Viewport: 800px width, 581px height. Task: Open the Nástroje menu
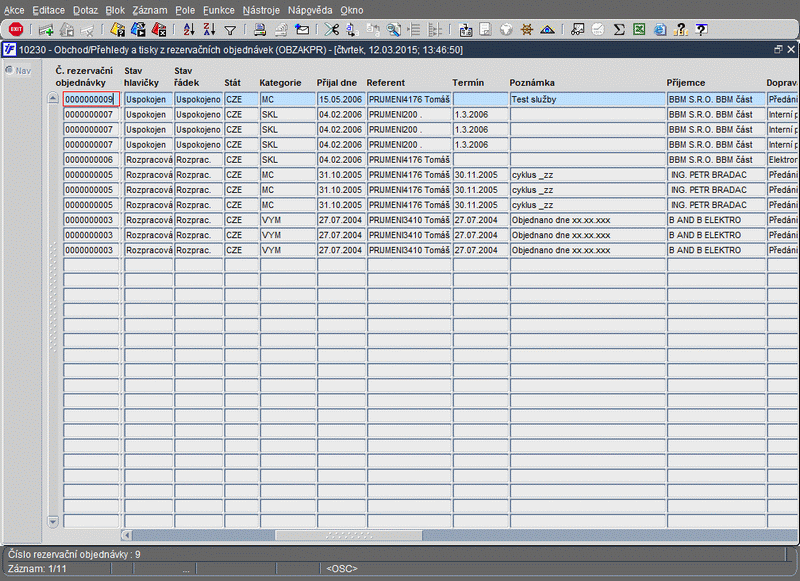[261, 10]
